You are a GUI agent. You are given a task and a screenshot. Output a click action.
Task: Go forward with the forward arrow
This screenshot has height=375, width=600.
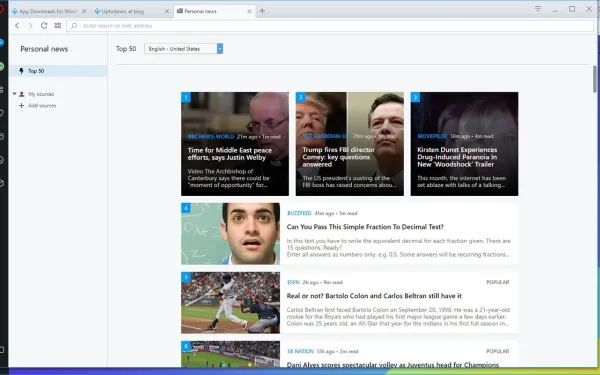30,26
